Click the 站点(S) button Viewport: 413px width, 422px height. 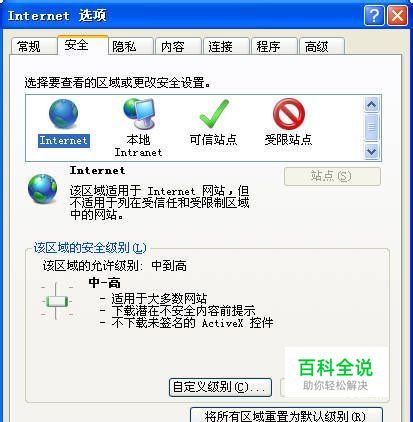pyautogui.click(x=332, y=176)
